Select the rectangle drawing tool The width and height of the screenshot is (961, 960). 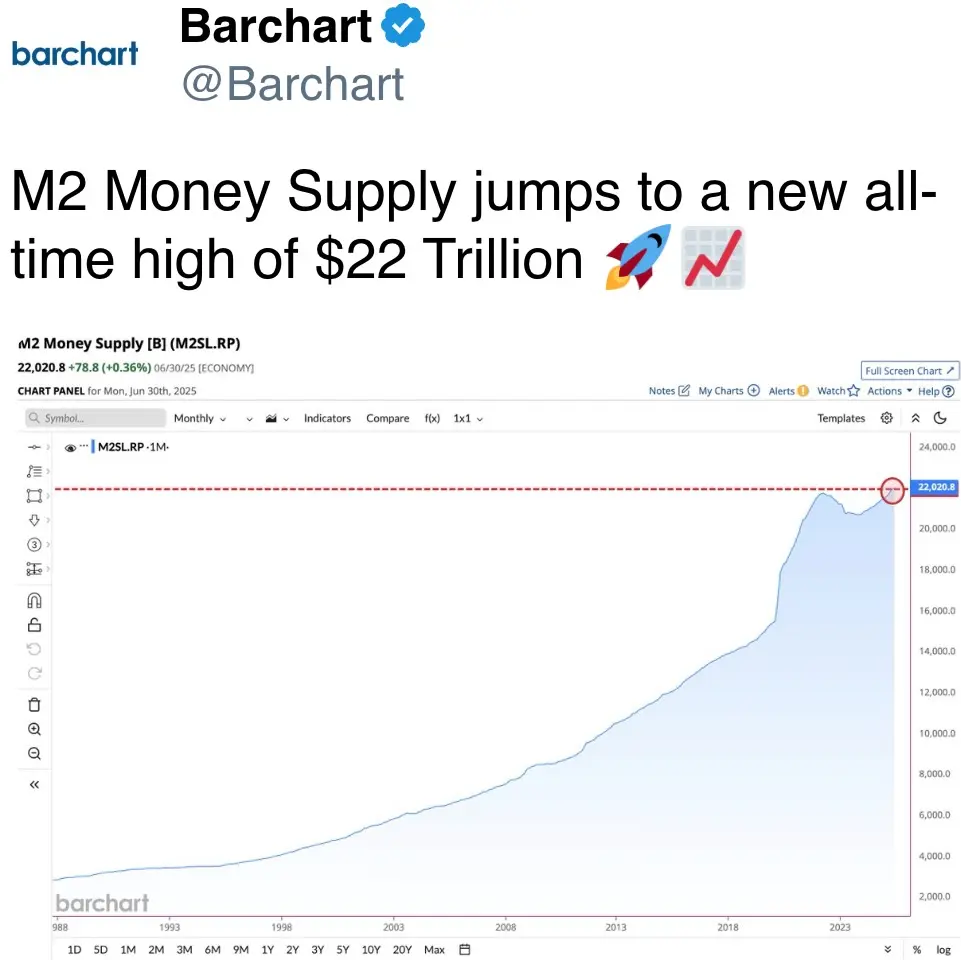tap(34, 495)
